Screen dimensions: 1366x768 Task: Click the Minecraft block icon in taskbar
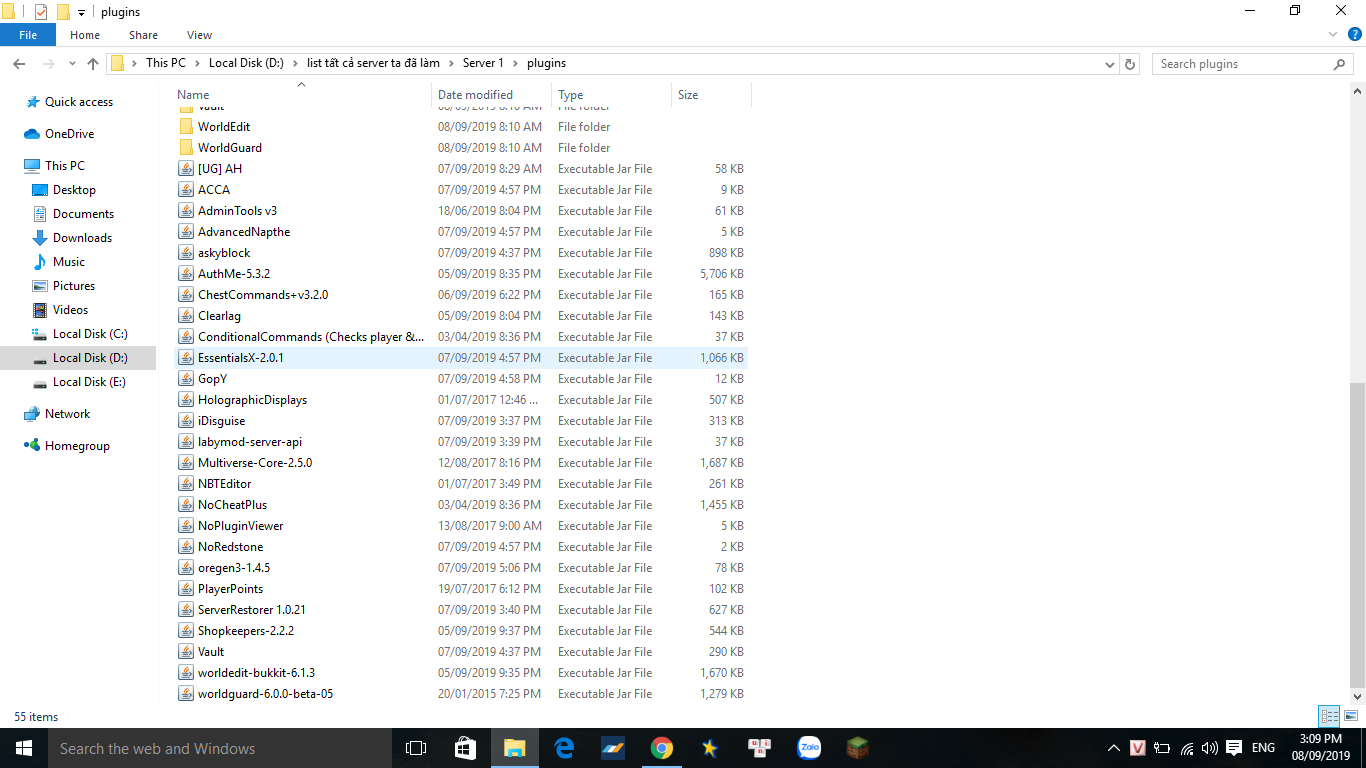coord(857,748)
